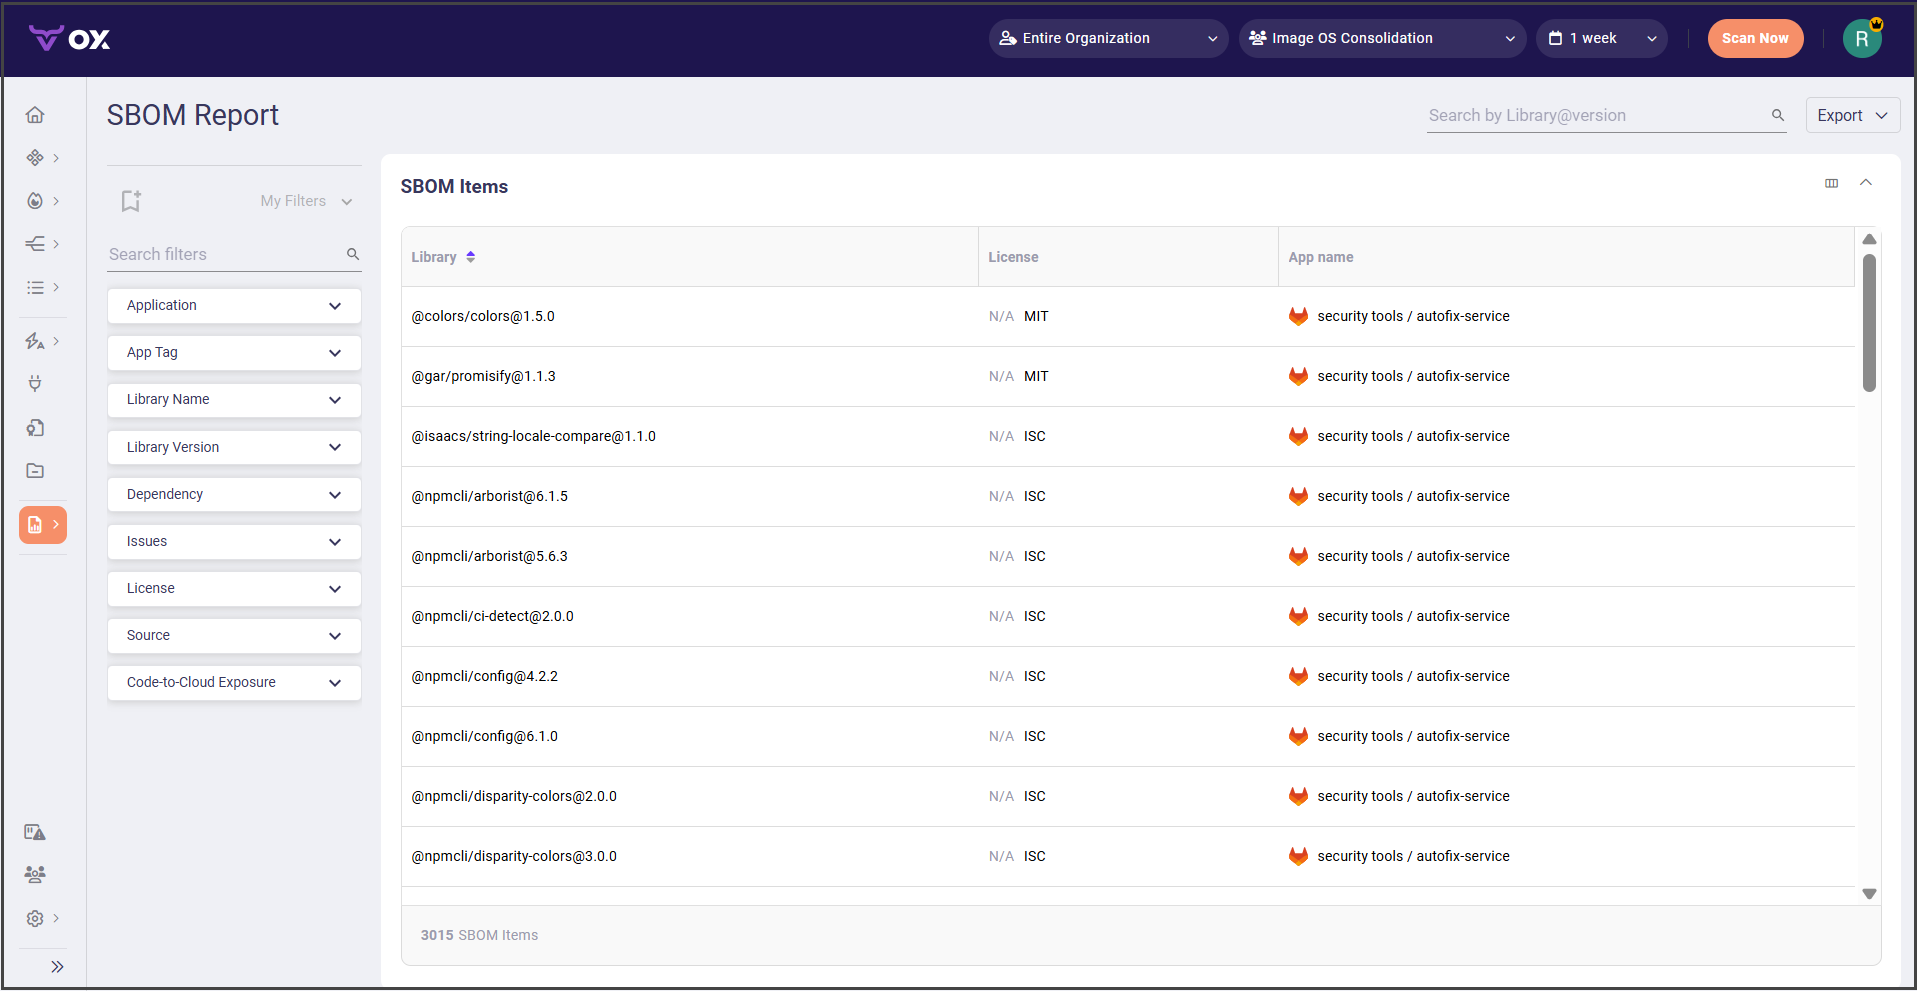Click the home icon in the sidebar
Image resolution: width=1917 pixels, height=991 pixels.
[x=35, y=115]
